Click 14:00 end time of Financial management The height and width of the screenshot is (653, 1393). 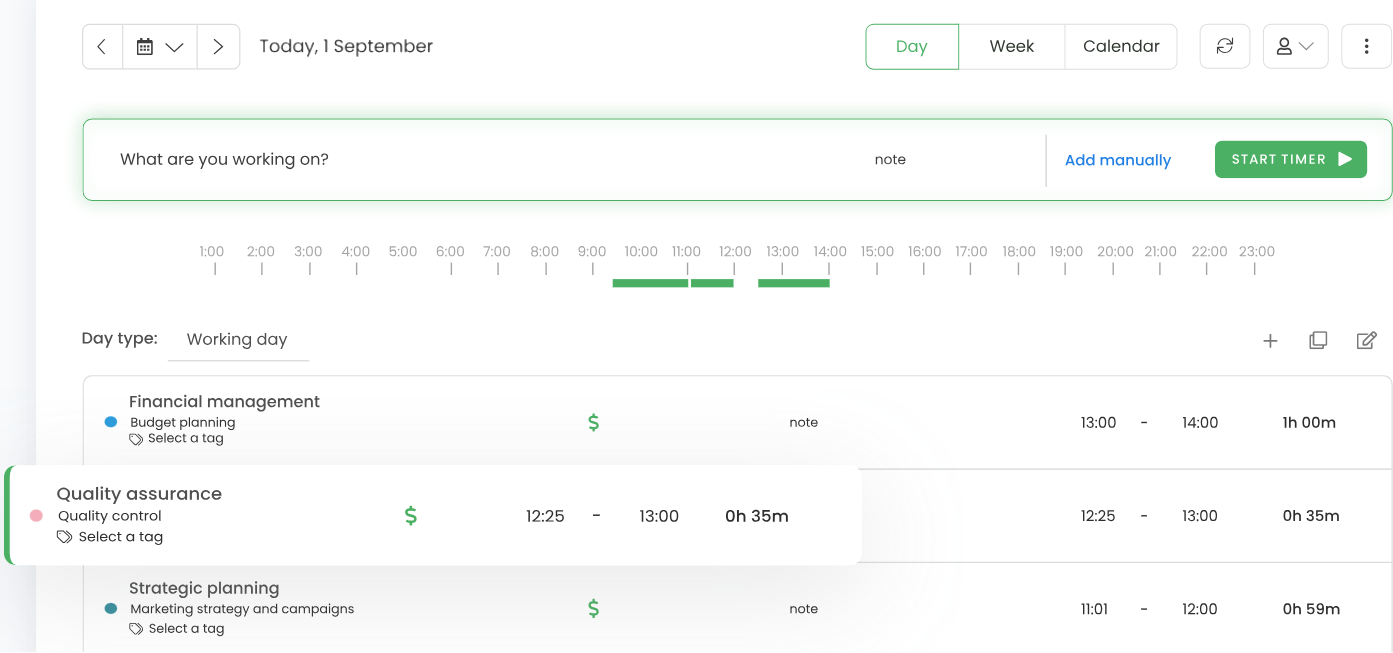pyautogui.click(x=1200, y=423)
